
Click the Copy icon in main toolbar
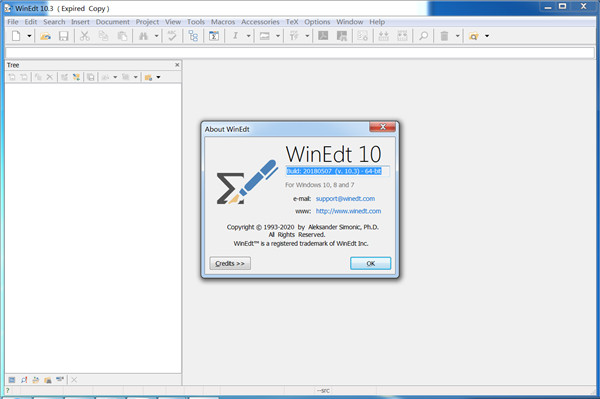(103, 36)
